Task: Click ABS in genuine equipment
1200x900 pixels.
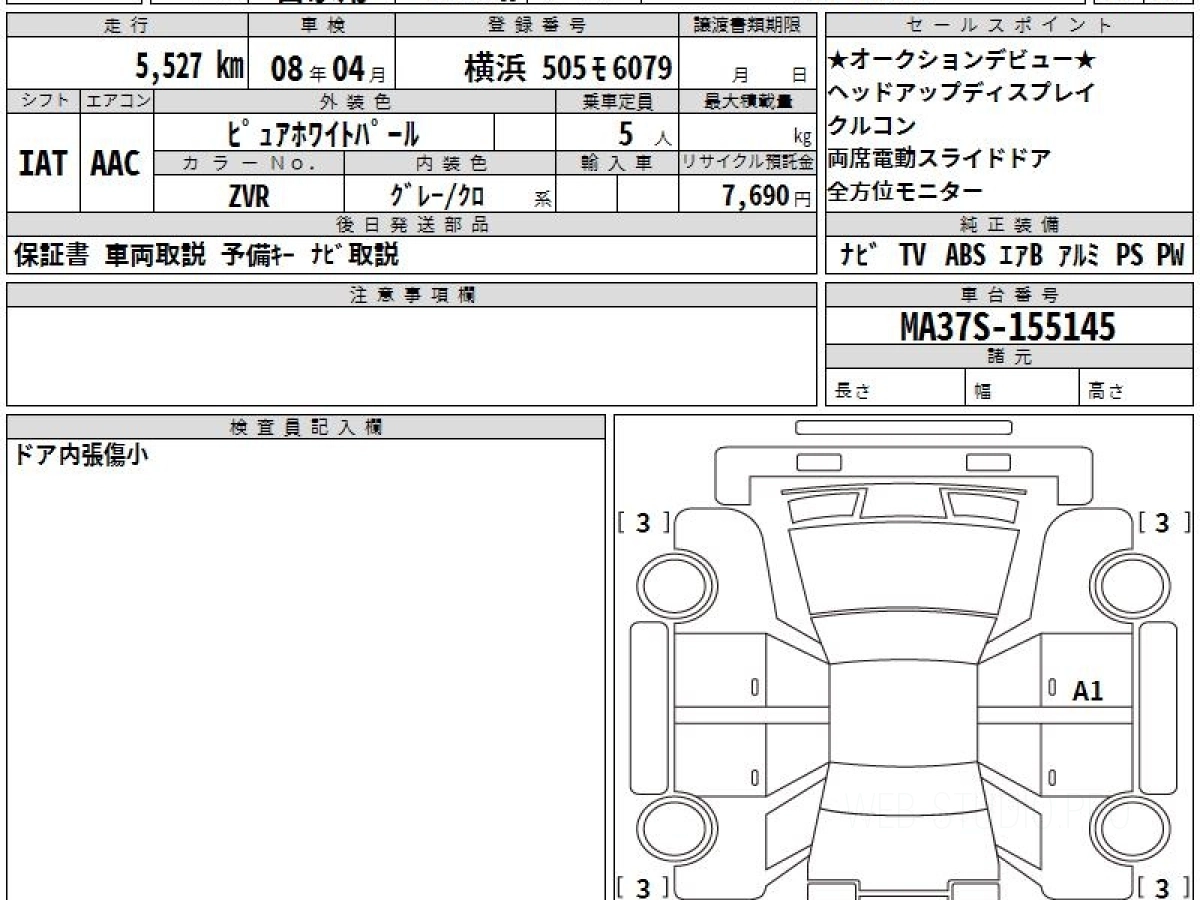Action: 965,256
